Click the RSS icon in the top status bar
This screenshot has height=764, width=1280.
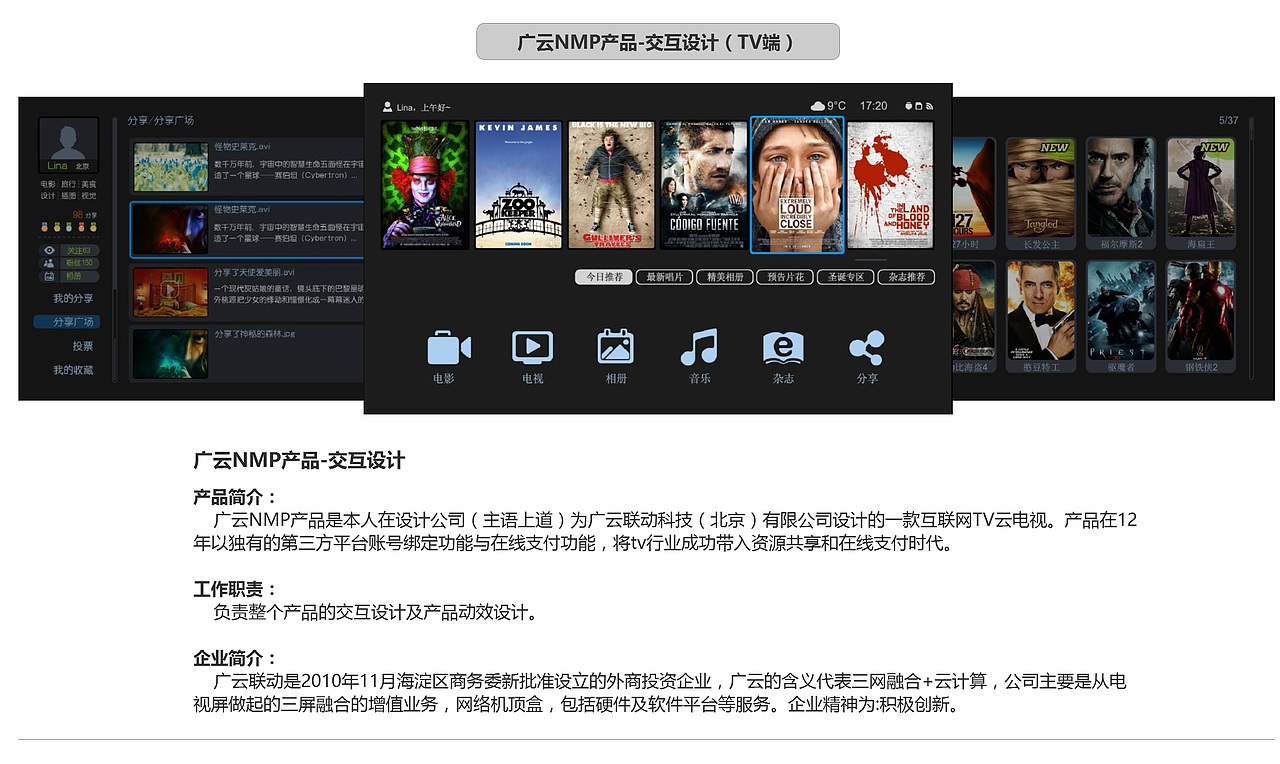928,104
